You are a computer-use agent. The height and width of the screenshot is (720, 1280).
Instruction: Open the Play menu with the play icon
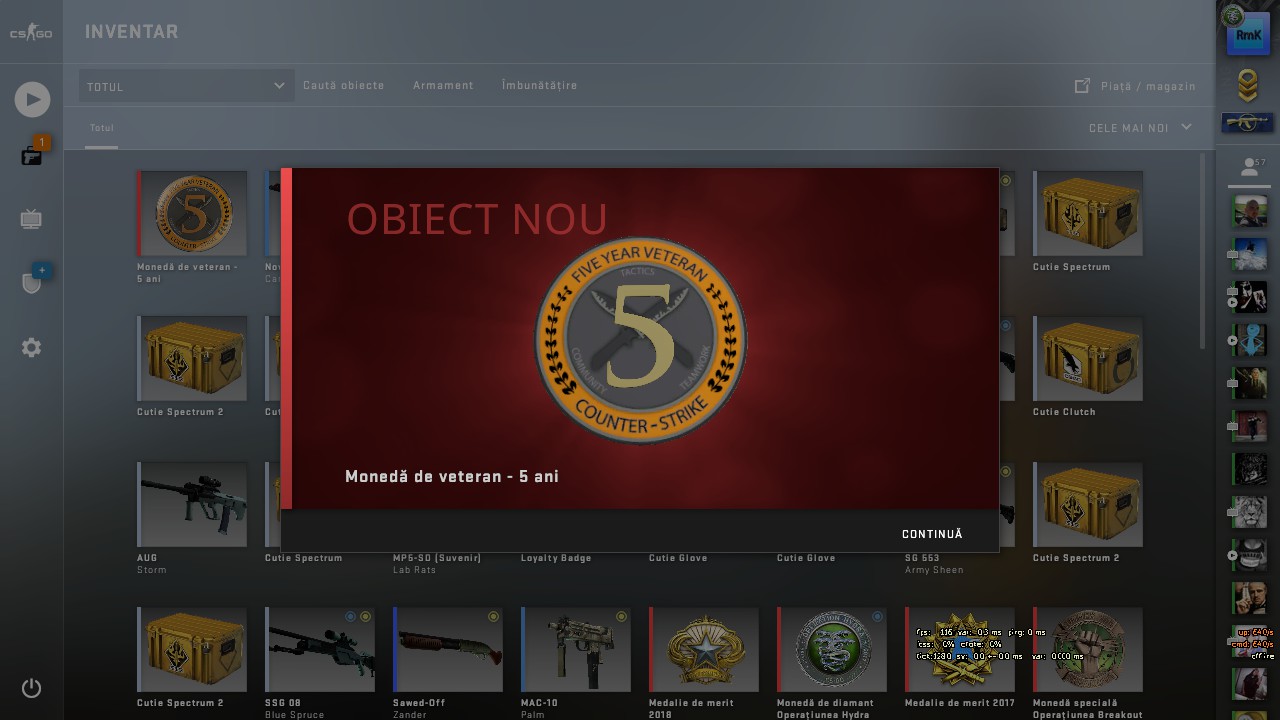32,99
